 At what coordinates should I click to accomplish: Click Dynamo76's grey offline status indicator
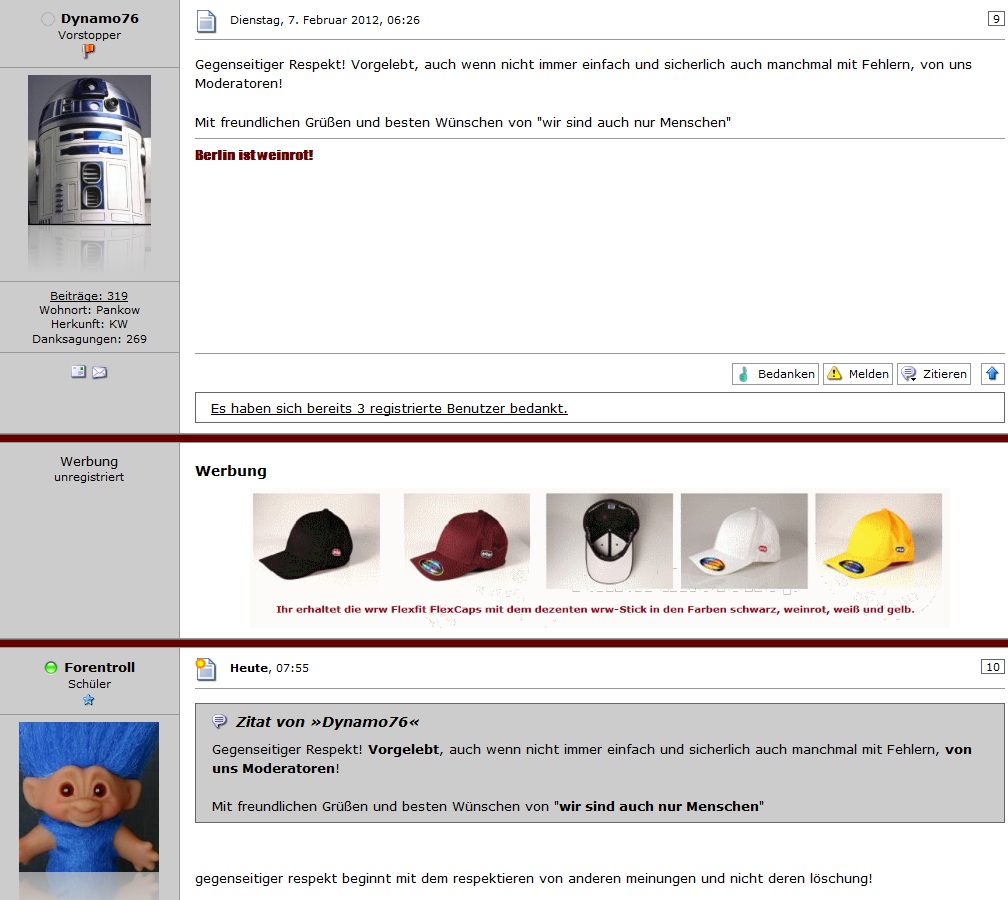[48, 19]
